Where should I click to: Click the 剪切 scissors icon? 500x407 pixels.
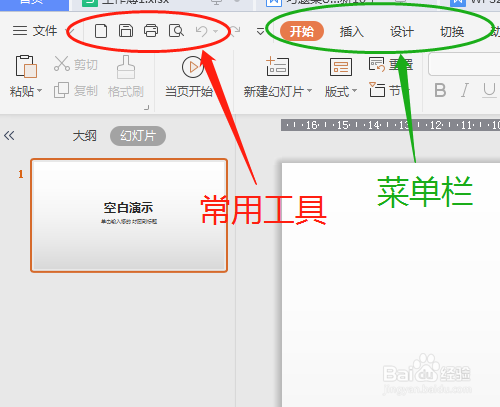(62, 63)
